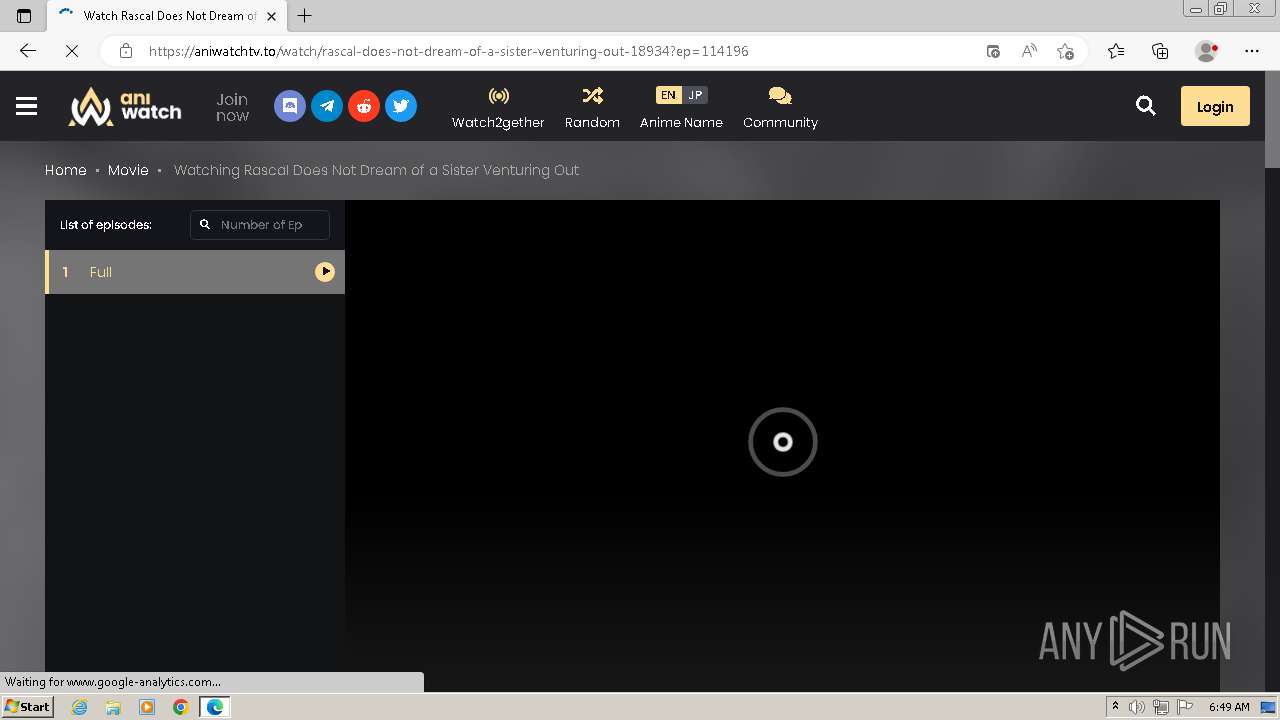Click 'Join now' text in header
The height and width of the screenshot is (720, 1280).
pos(232,107)
